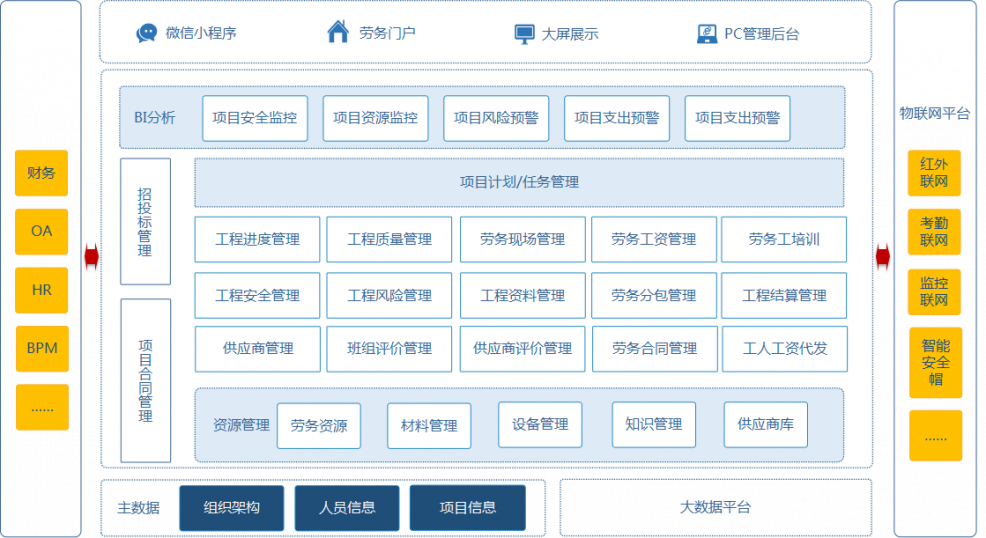Viewport: 986px width, 538px height.
Task: Select the dark blue 人员信息 block
Action: click(x=346, y=508)
